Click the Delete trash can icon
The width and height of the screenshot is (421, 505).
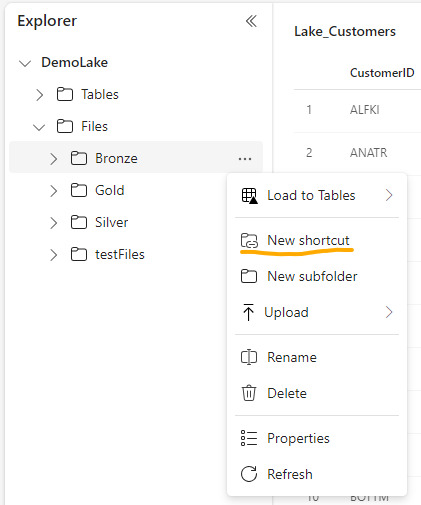pos(249,393)
